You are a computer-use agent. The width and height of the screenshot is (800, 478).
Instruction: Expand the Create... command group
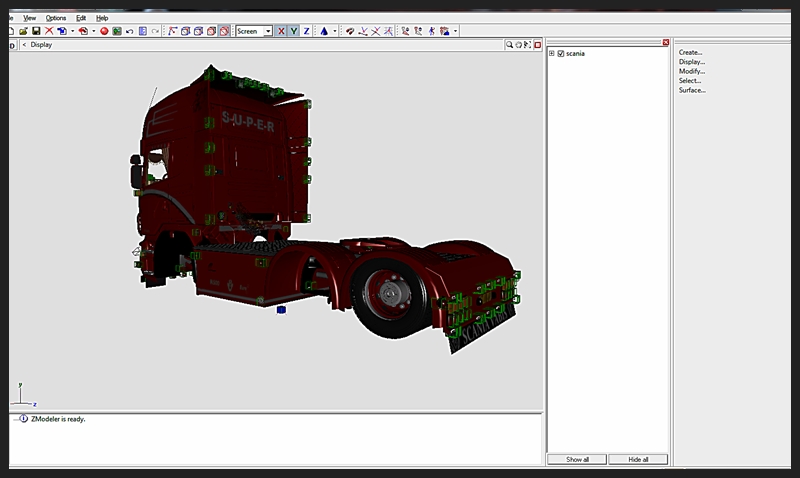pos(691,52)
